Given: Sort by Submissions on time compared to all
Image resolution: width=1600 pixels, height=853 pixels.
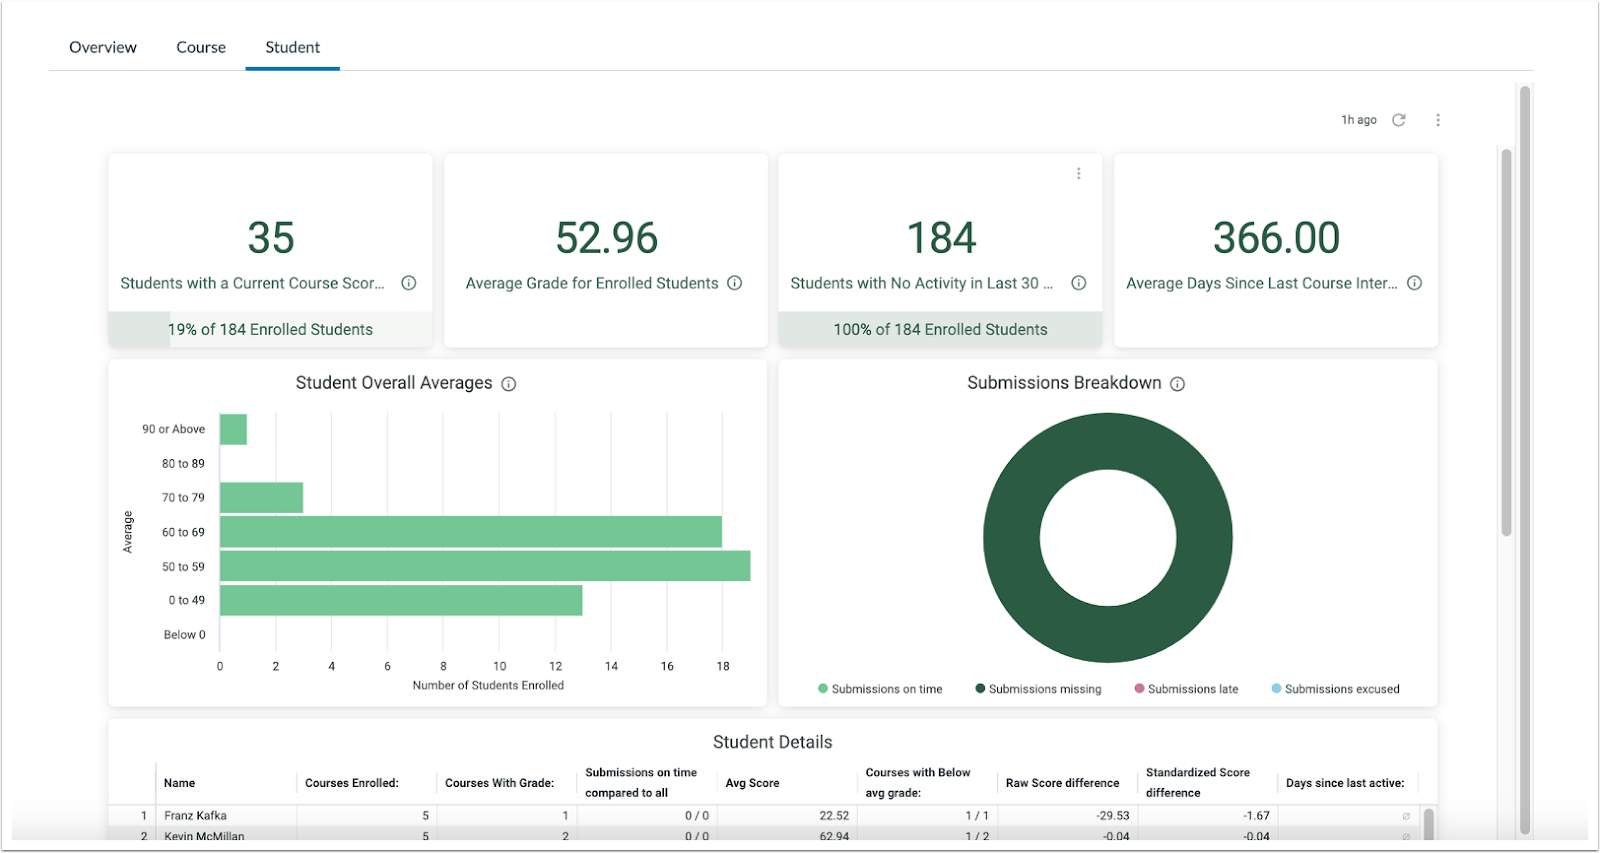Looking at the screenshot, I should pyautogui.click(x=641, y=783).
